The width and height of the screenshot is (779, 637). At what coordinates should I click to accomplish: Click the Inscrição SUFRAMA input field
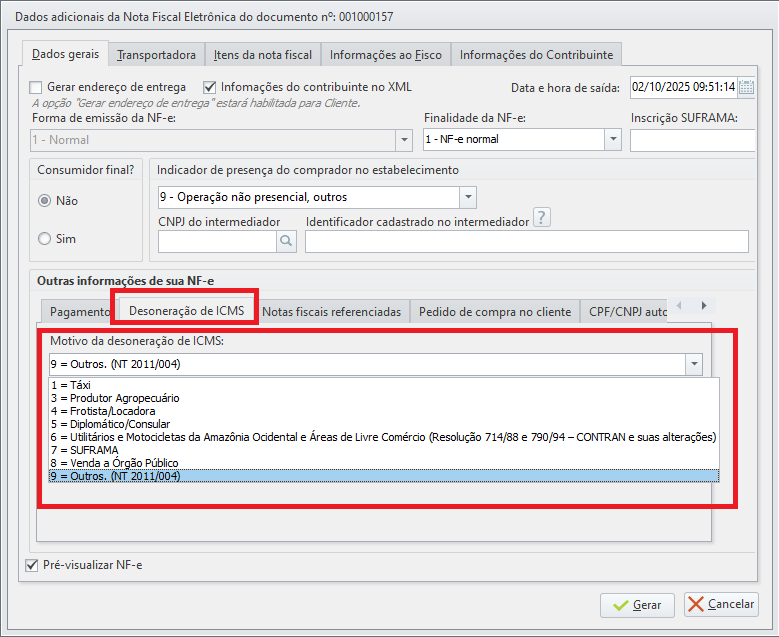(x=693, y=140)
